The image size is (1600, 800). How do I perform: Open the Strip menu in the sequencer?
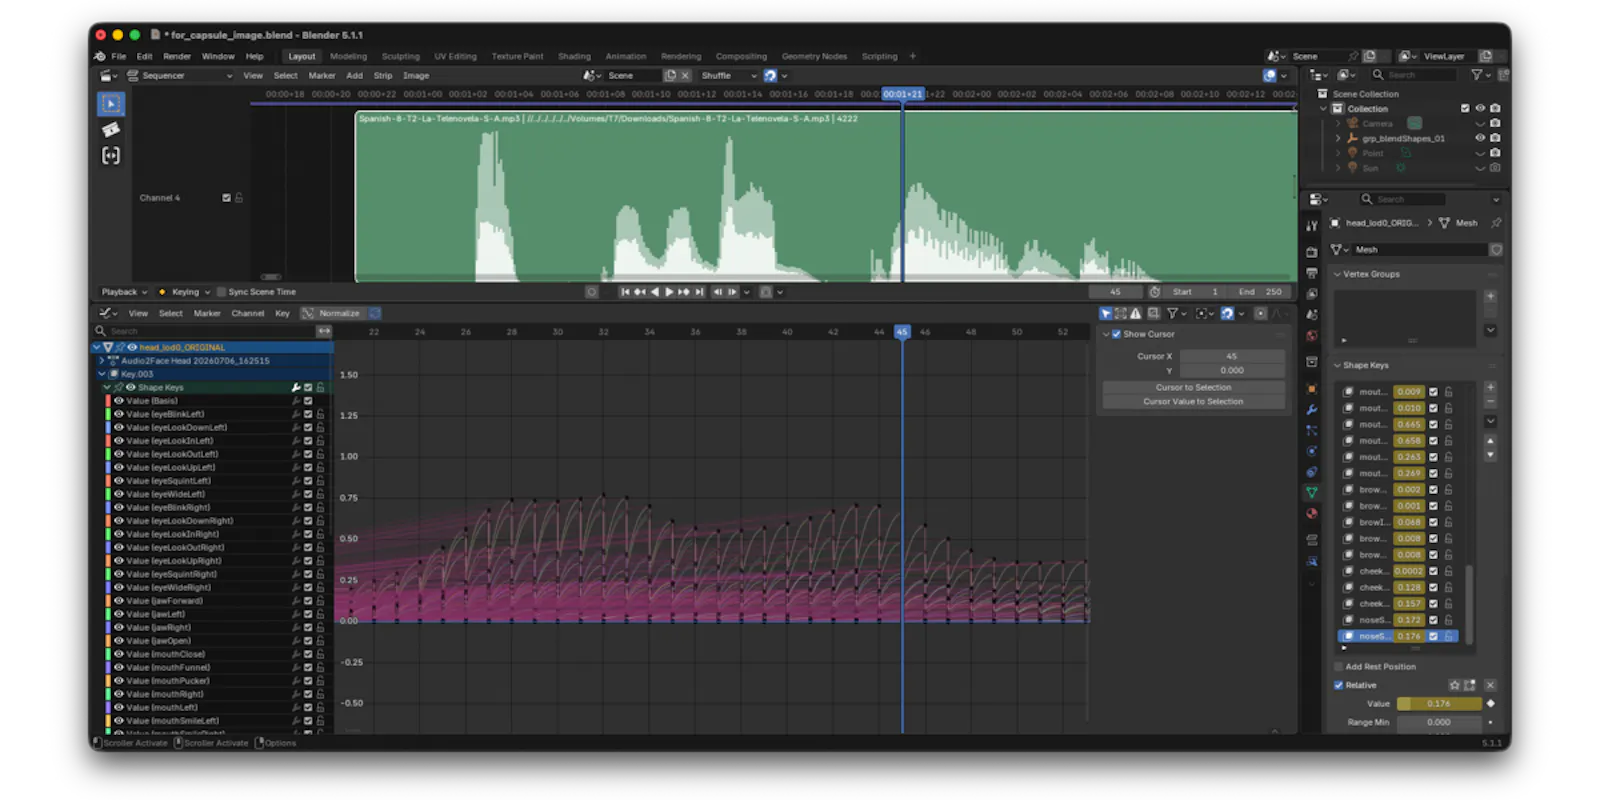point(383,75)
